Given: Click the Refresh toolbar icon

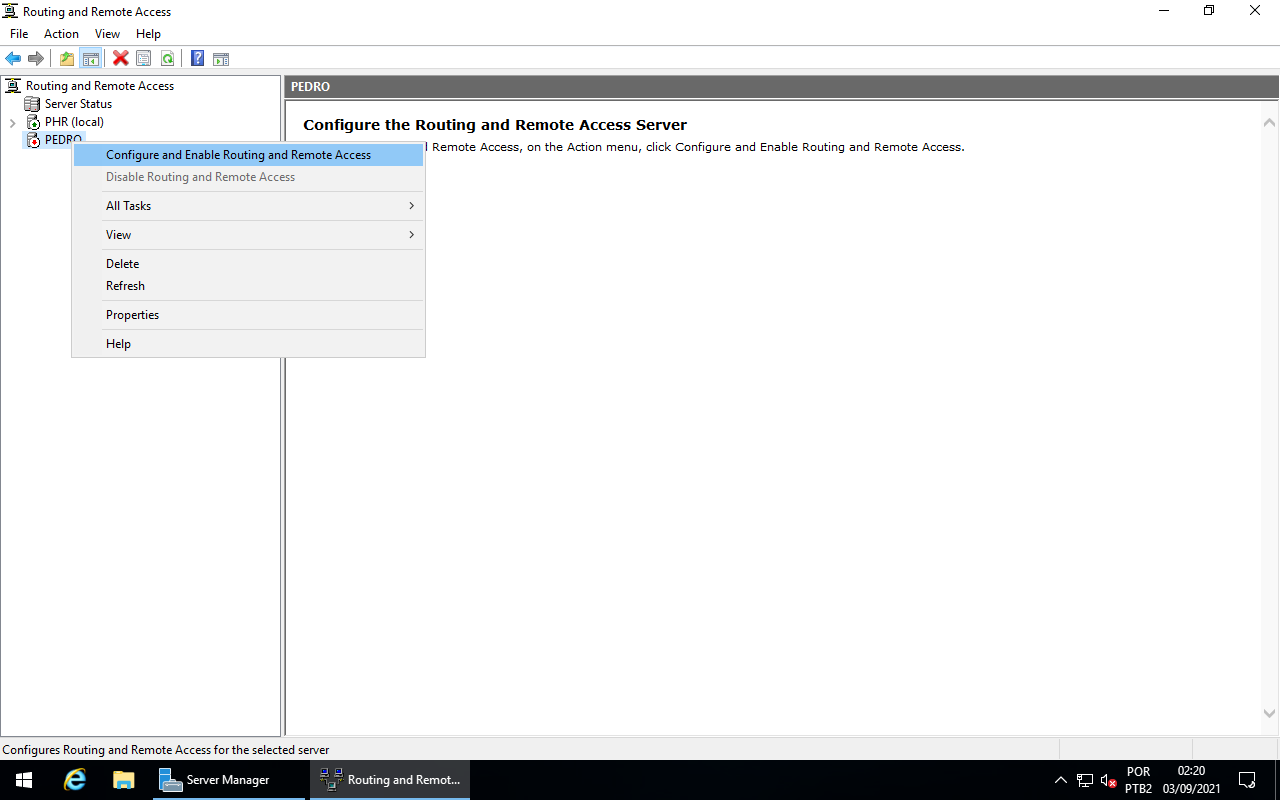Looking at the screenshot, I should click(167, 57).
